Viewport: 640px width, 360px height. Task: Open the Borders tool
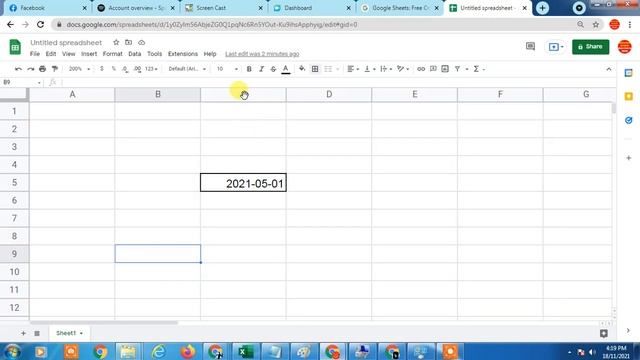click(315, 69)
